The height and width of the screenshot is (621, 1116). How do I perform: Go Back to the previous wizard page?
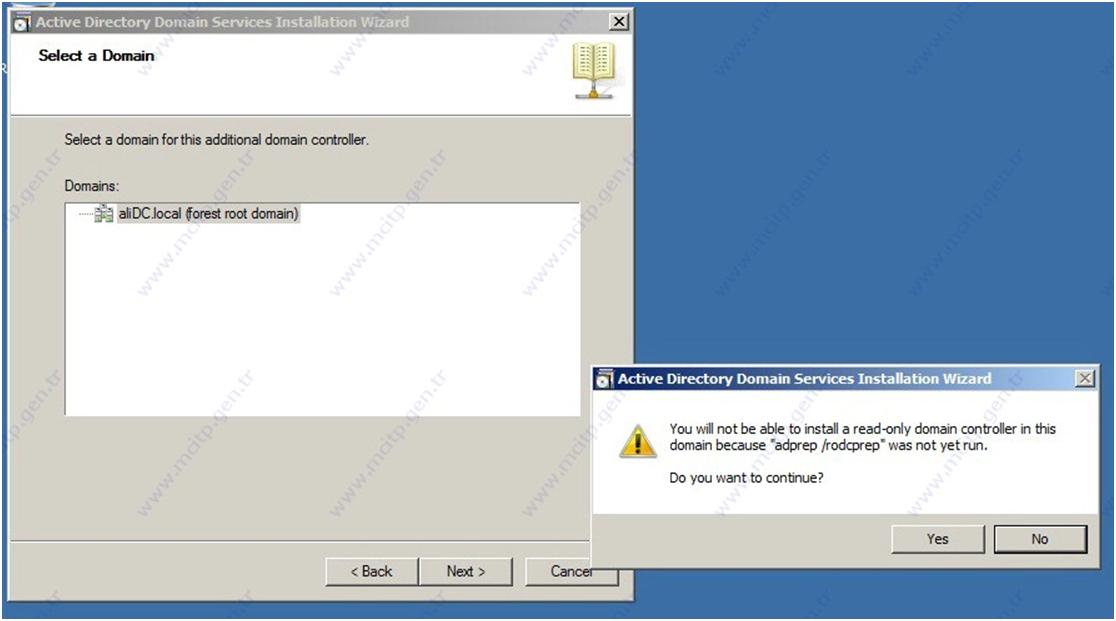pos(371,571)
